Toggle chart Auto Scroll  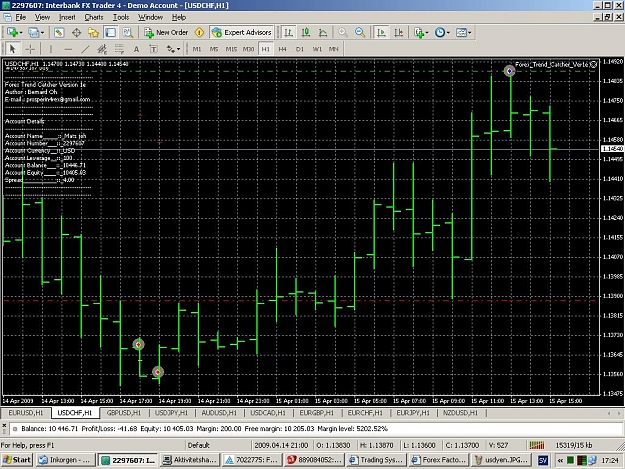coord(381,33)
